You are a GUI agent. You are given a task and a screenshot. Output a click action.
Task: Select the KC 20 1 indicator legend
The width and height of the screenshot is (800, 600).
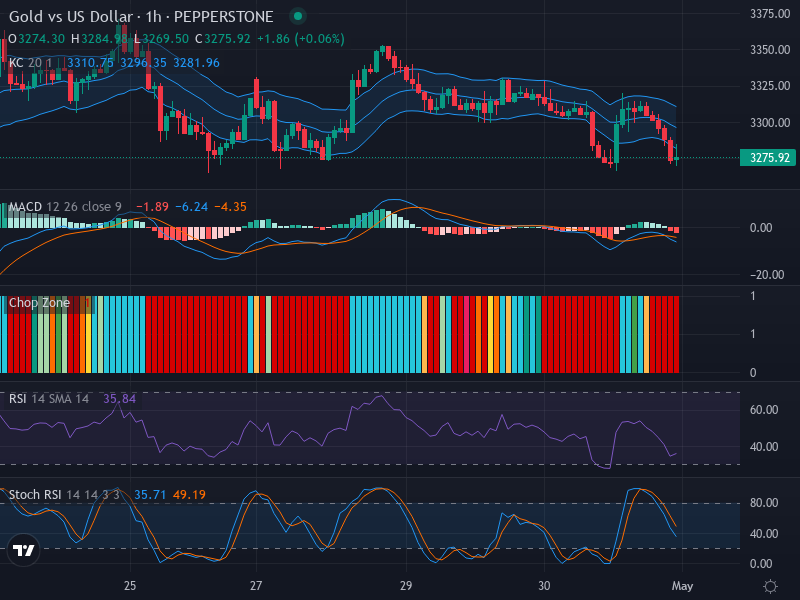pyautogui.click(x=31, y=63)
